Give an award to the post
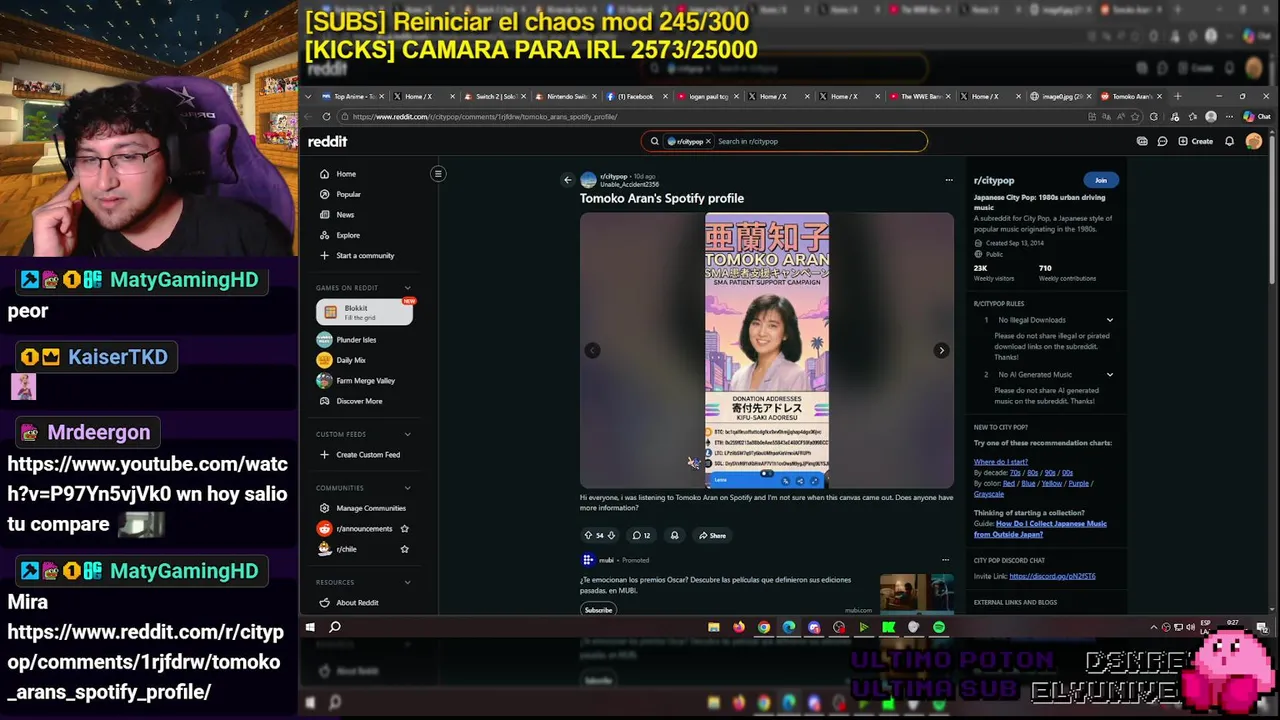Image resolution: width=1280 pixels, height=720 pixels. pos(674,535)
